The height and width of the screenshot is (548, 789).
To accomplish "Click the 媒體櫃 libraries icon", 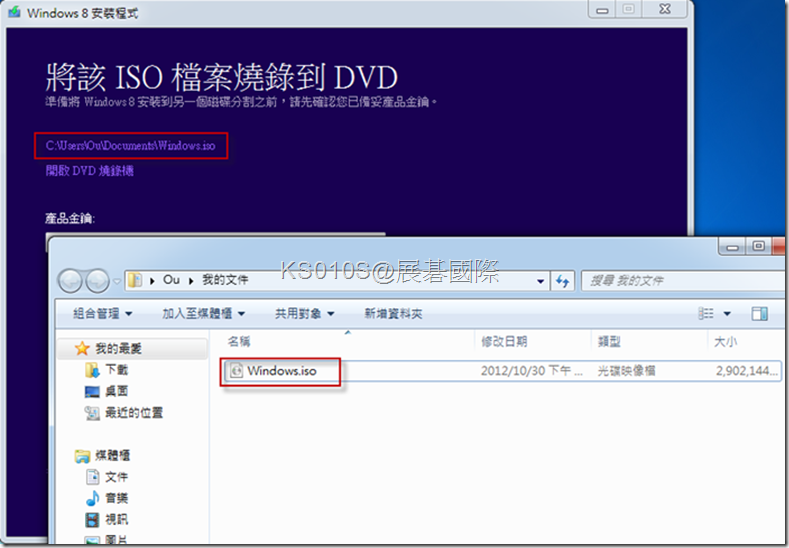I will pyautogui.click(x=82, y=456).
